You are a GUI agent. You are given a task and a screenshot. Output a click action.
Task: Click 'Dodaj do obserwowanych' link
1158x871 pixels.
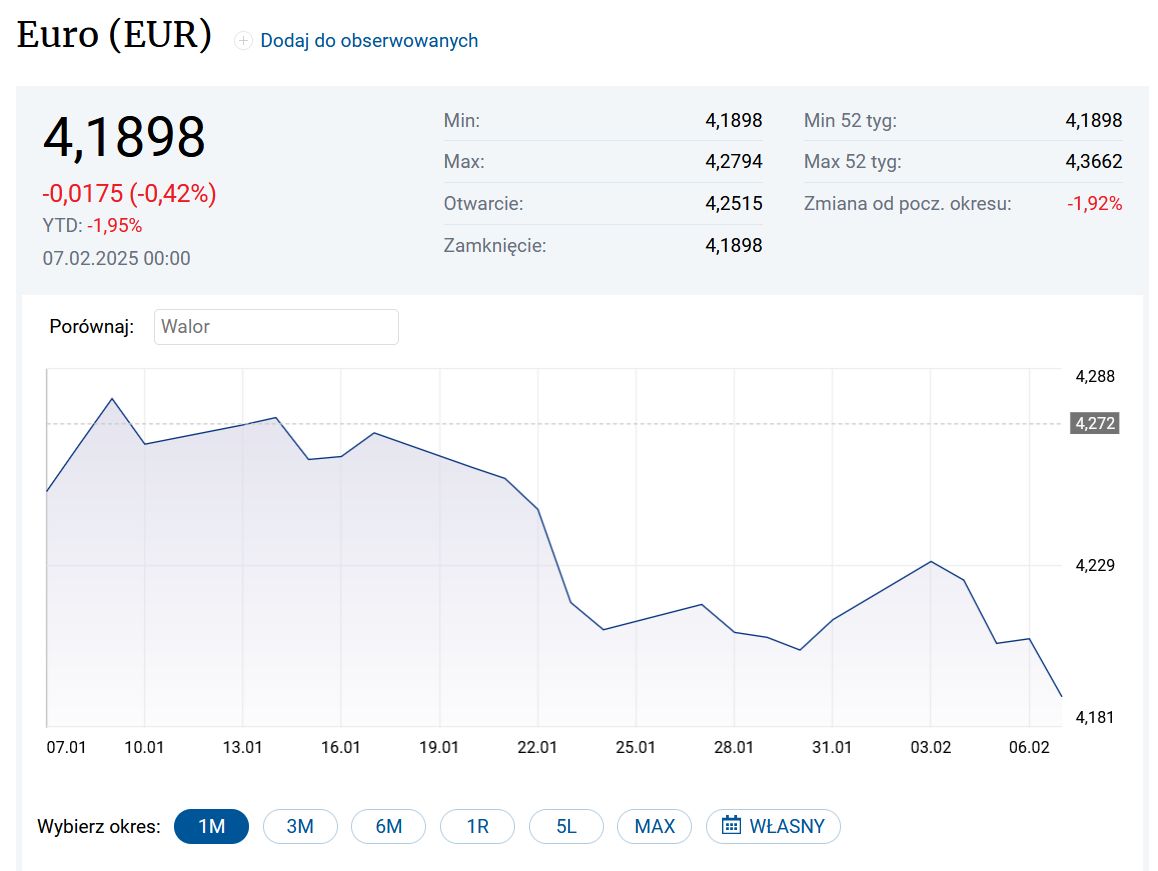pyautogui.click(x=368, y=40)
